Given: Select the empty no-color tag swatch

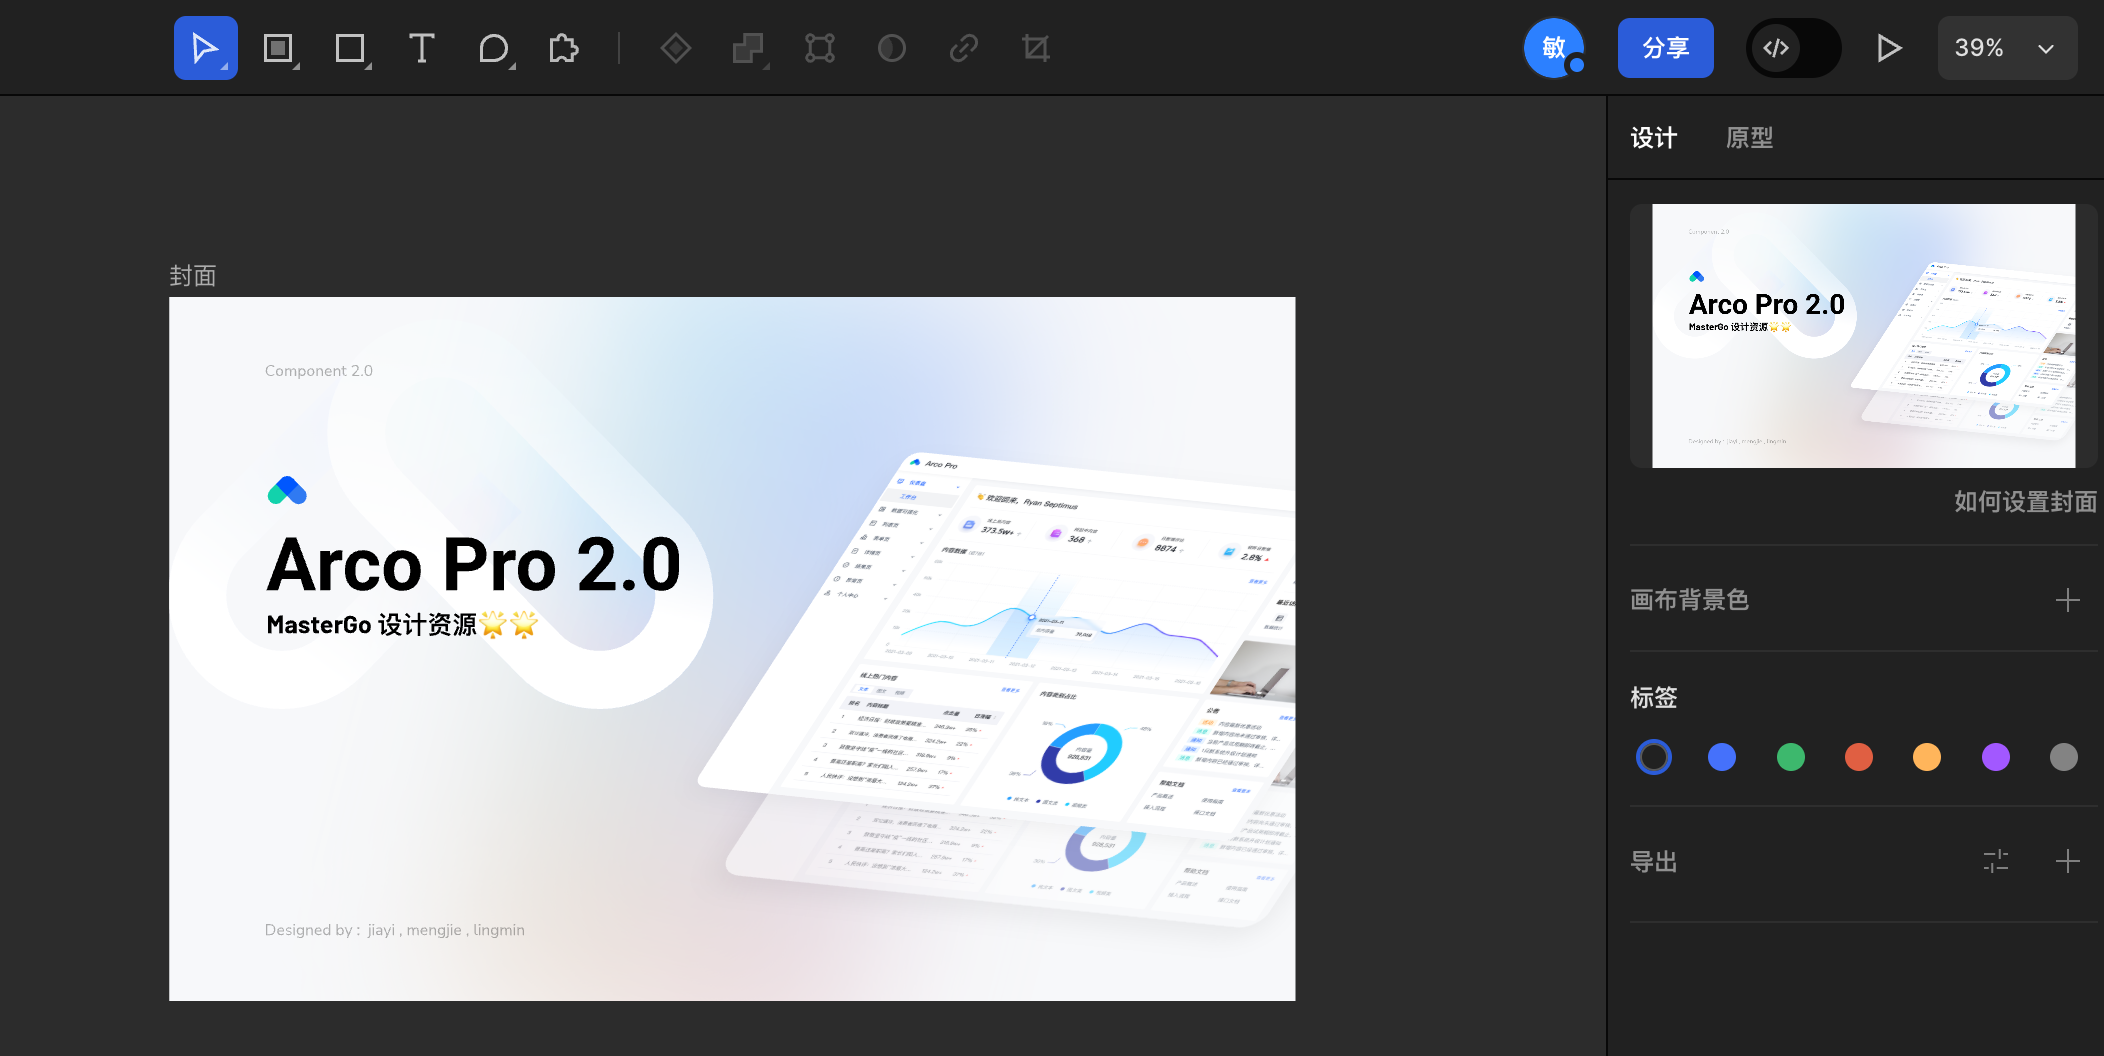Looking at the screenshot, I should [1654, 757].
